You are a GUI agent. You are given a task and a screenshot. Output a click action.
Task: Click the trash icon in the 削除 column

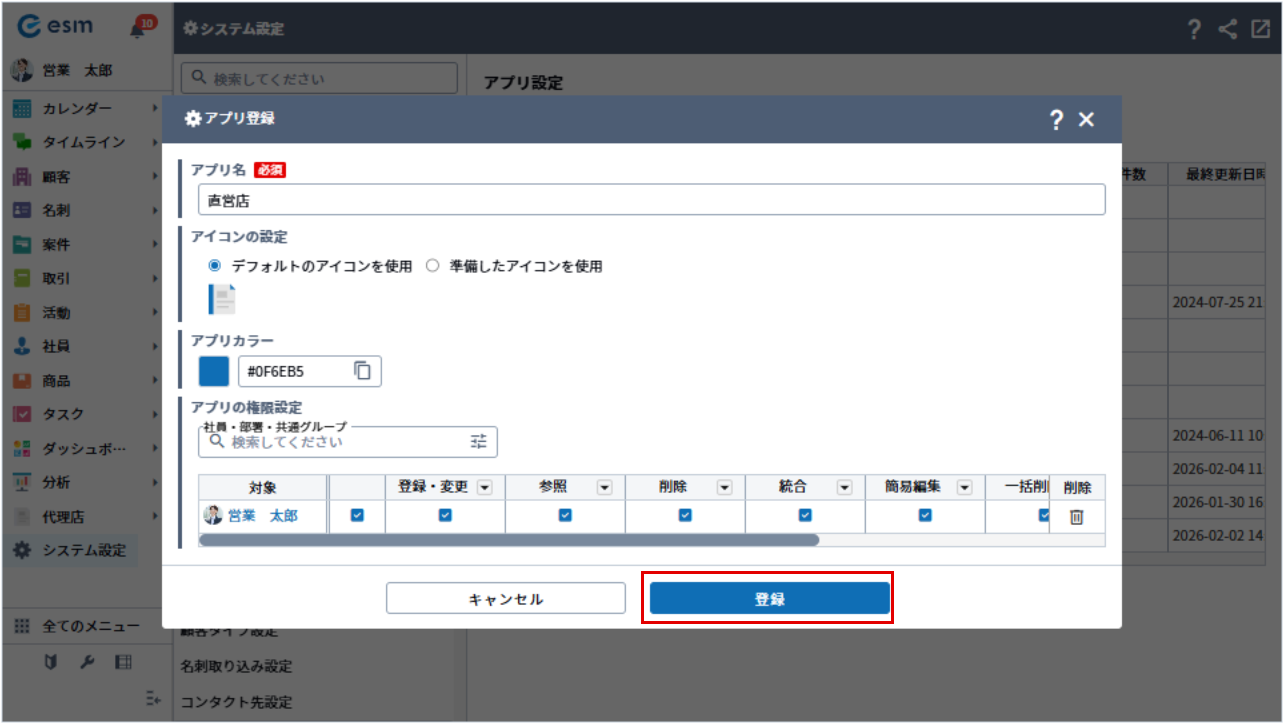(x=1076, y=517)
